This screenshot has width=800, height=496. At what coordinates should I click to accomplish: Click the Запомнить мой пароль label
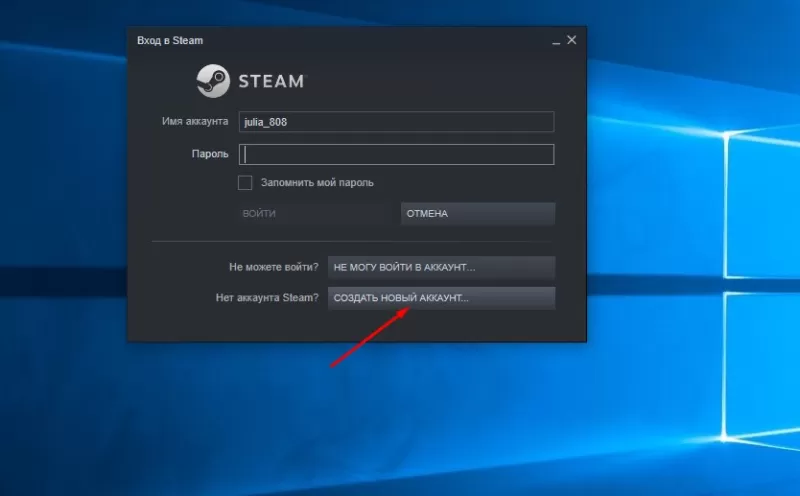click(317, 183)
